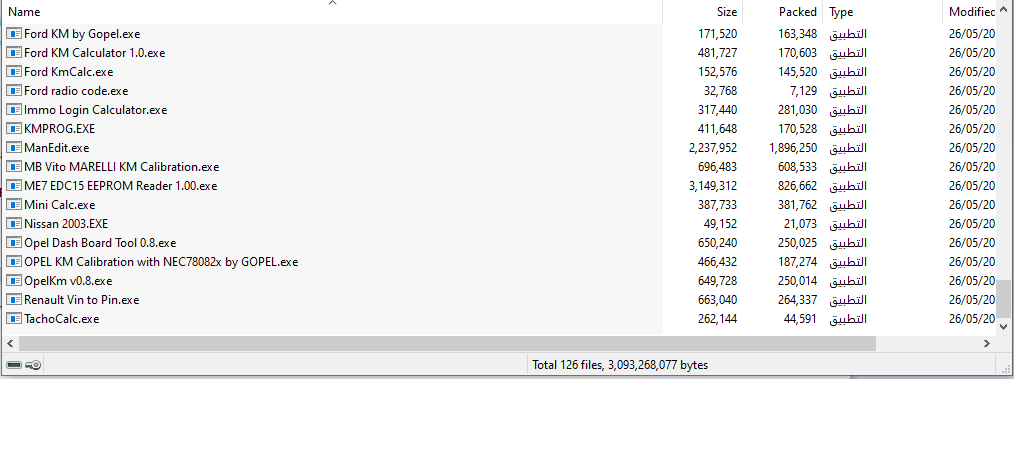1014x460 pixels.
Task: Select Opel Dash Board Tool 0.8.exe
Action: pos(100,243)
